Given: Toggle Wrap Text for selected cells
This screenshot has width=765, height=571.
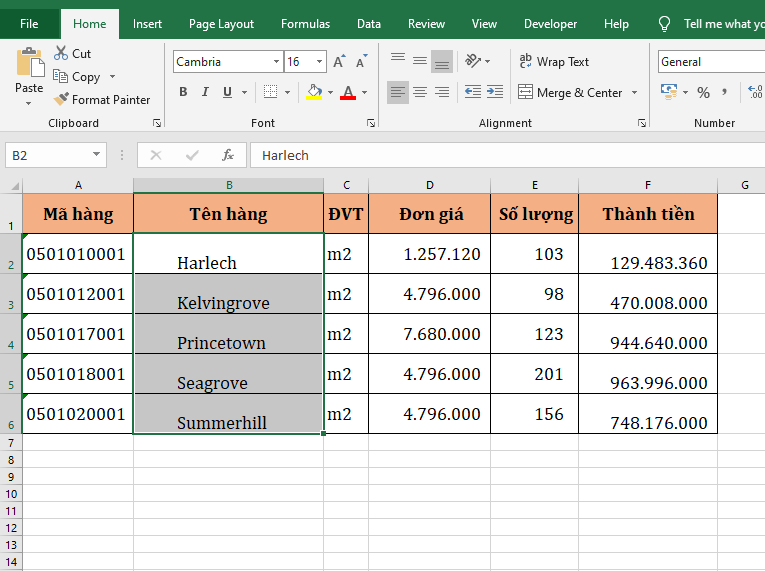Looking at the screenshot, I should pyautogui.click(x=554, y=62).
